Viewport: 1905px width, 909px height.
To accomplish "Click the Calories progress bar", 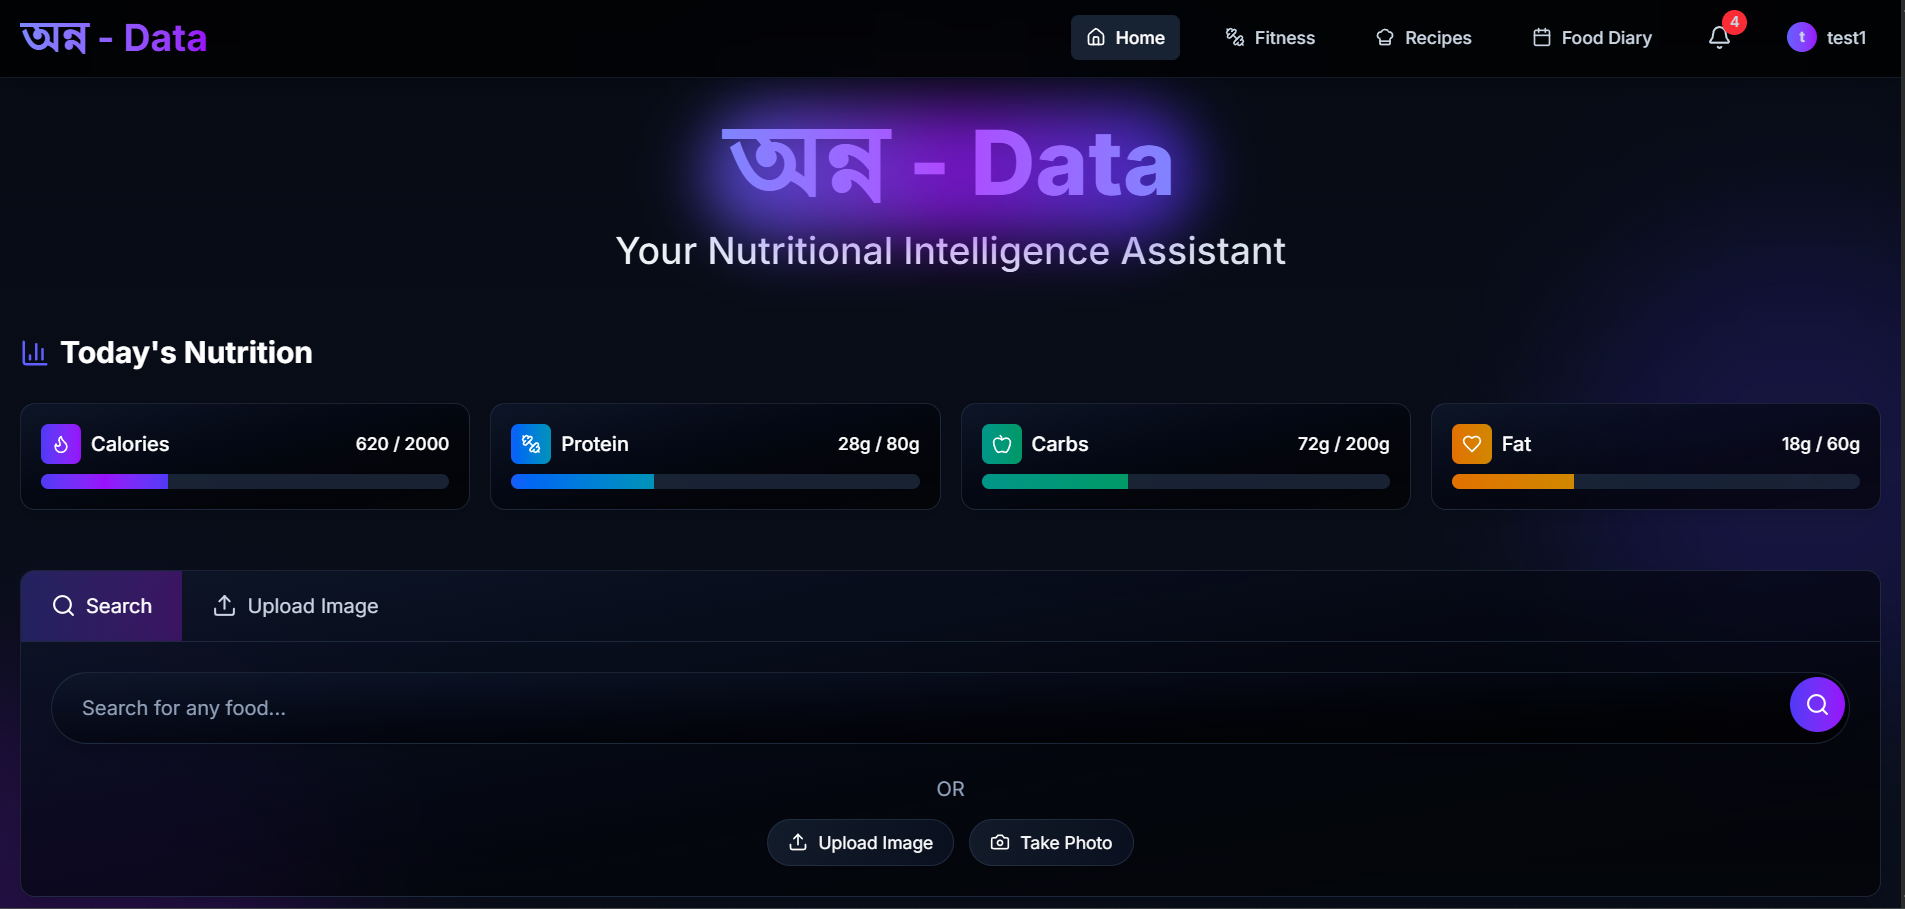I will click(x=245, y=482).
